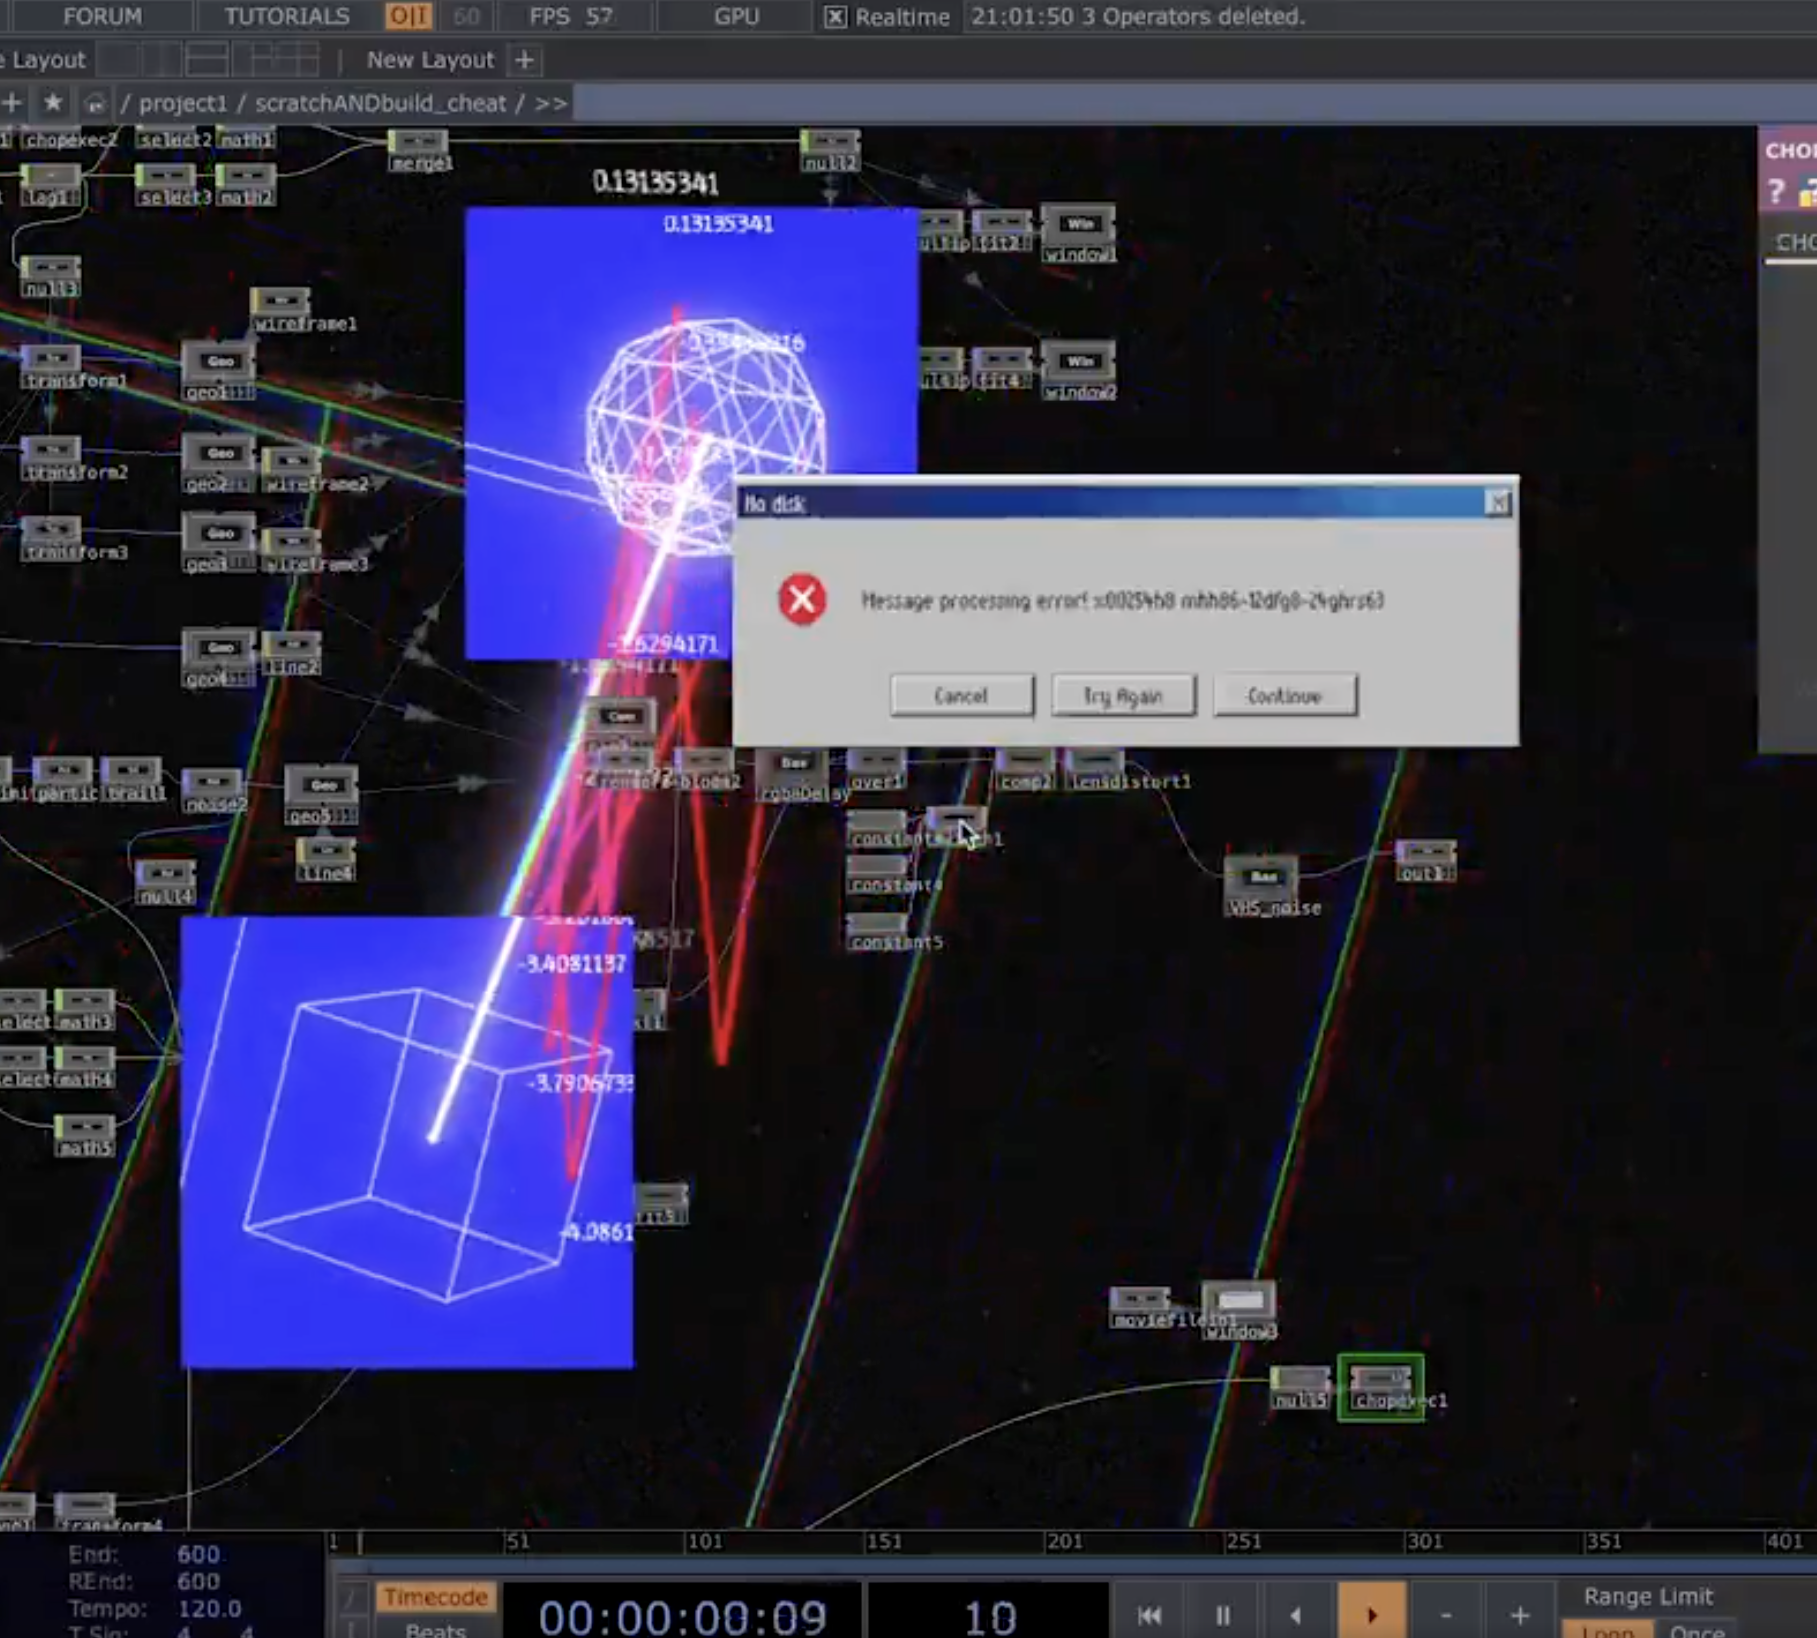Expand the path >> arrows
The height and width of the screenshot is (1638, 1817).
tap(551, 103)
